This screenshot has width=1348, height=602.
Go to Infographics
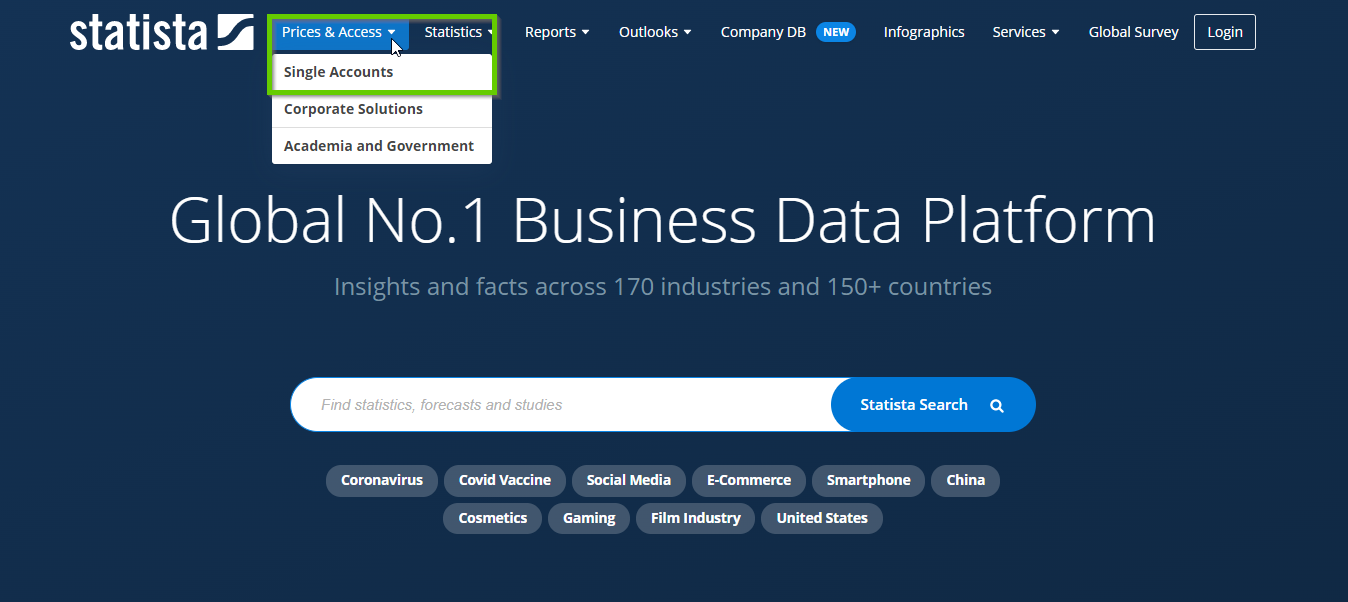pos(924,32)
